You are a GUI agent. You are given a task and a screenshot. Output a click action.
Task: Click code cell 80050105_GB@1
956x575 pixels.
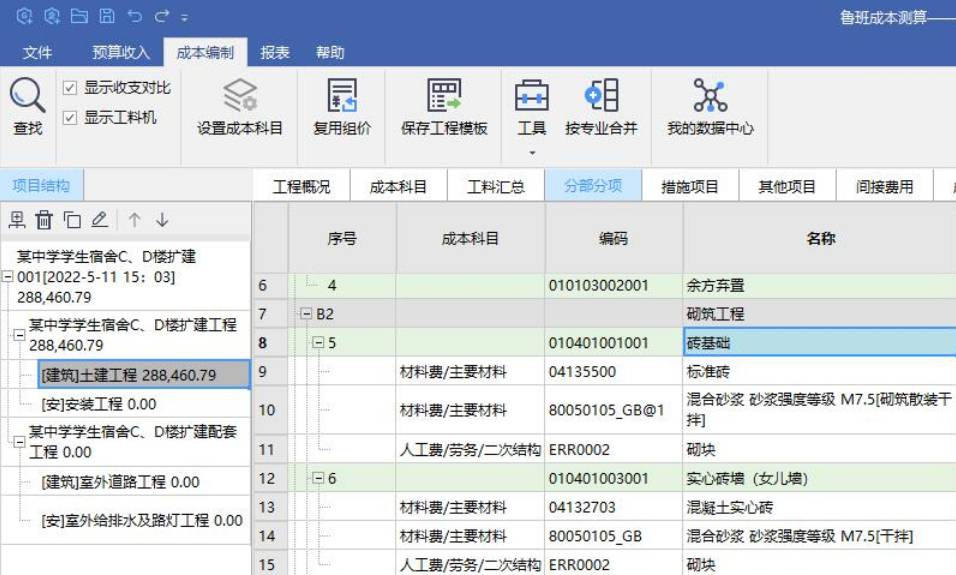click(x=613, y=410)
